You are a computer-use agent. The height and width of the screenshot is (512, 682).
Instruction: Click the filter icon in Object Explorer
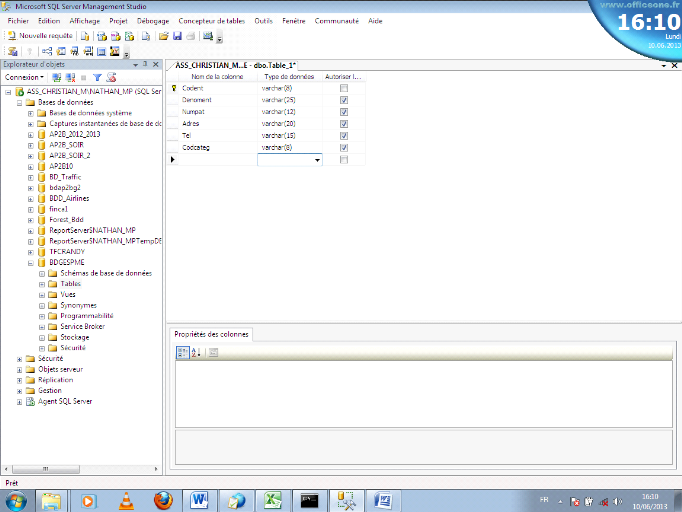coord(97,77)
